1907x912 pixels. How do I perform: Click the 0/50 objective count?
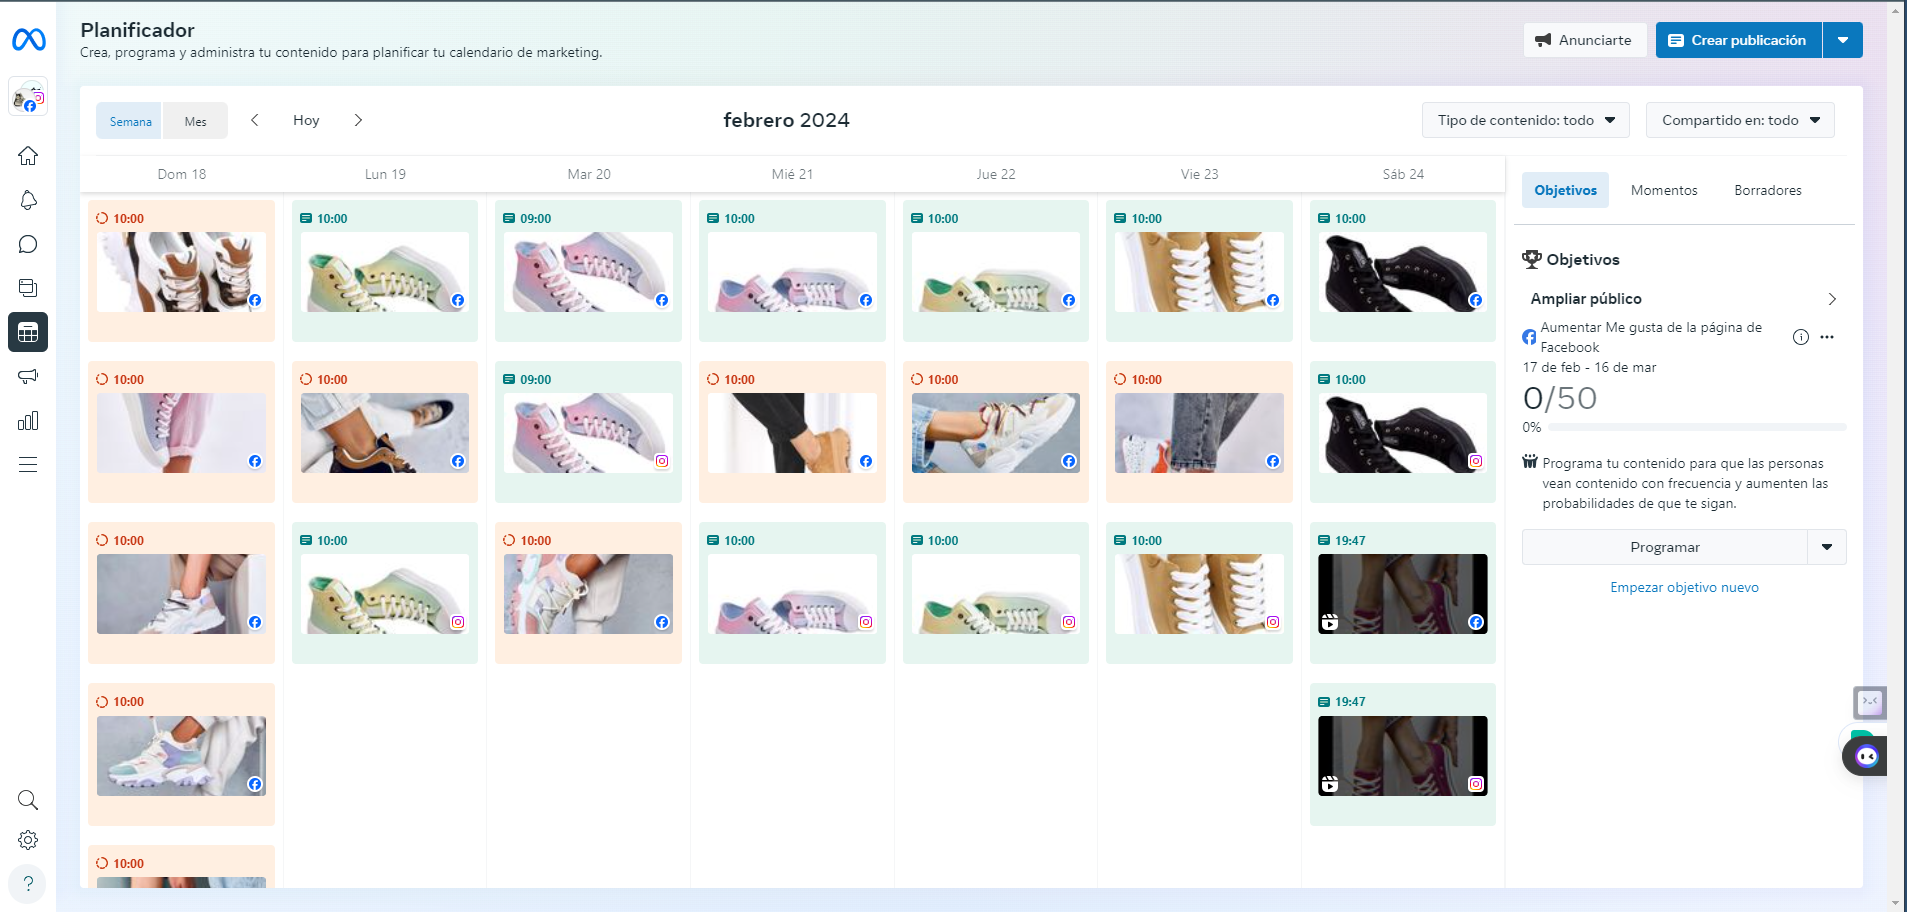tap(1559, 398)
